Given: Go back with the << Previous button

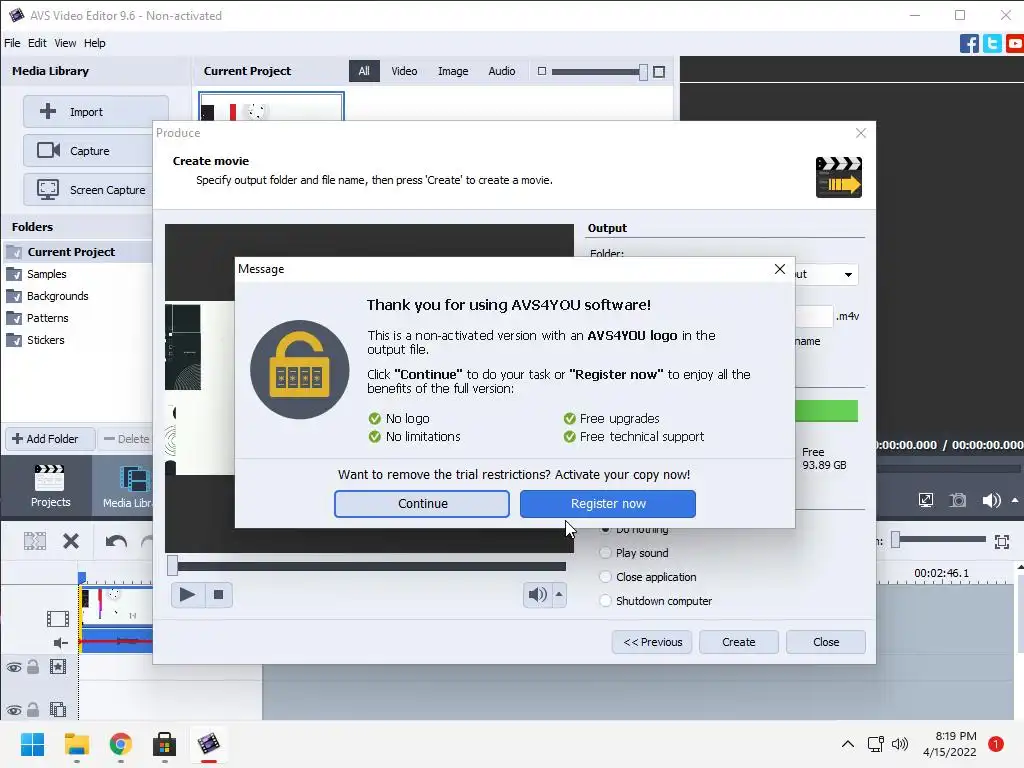Looking at the screenshot, I should (x=652, y=642).
